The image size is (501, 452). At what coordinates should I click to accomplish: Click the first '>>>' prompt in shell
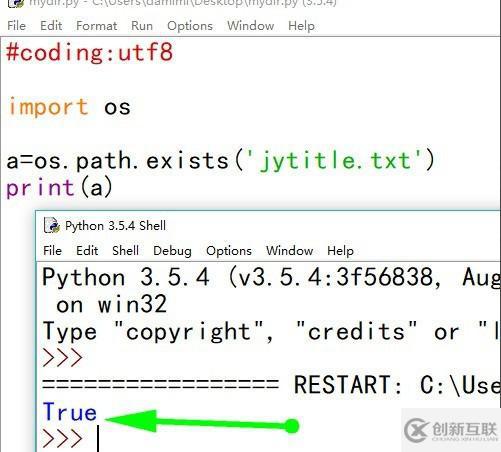[62, 358]
